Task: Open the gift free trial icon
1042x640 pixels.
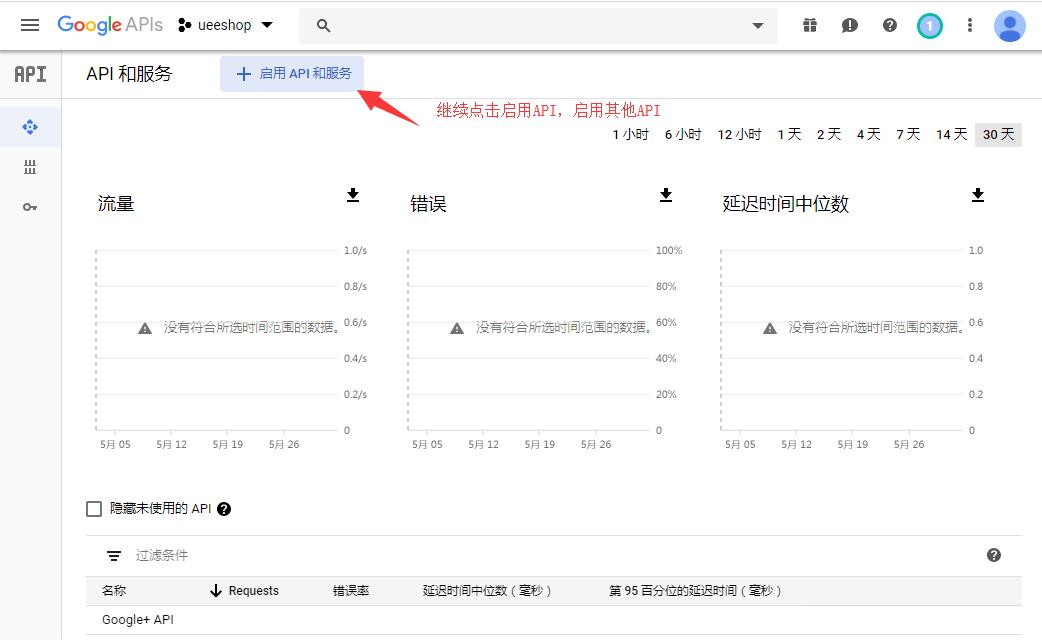Action: click(809, 25)
